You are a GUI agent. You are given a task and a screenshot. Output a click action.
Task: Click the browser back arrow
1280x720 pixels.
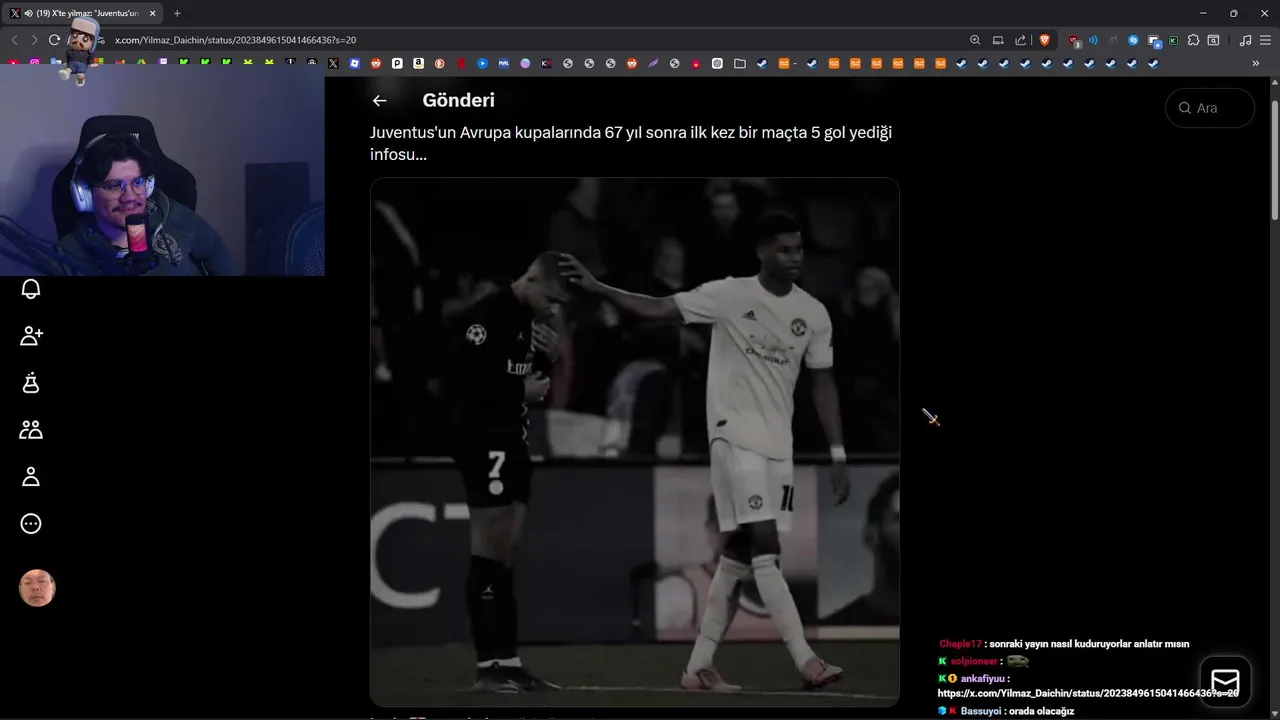14,40
